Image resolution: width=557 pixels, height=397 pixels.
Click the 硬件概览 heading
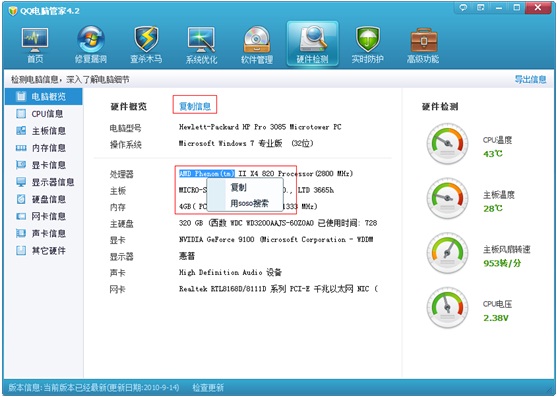click(128, 107)
